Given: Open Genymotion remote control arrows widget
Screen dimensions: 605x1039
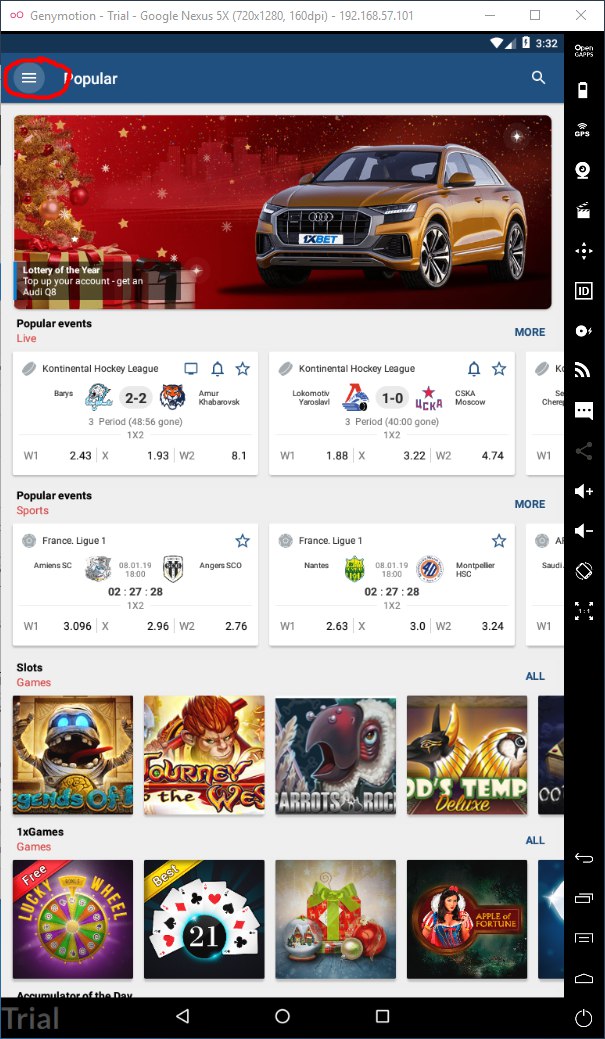Looking at the screenshot, I should pyautogui.click(x=583, y=251).
